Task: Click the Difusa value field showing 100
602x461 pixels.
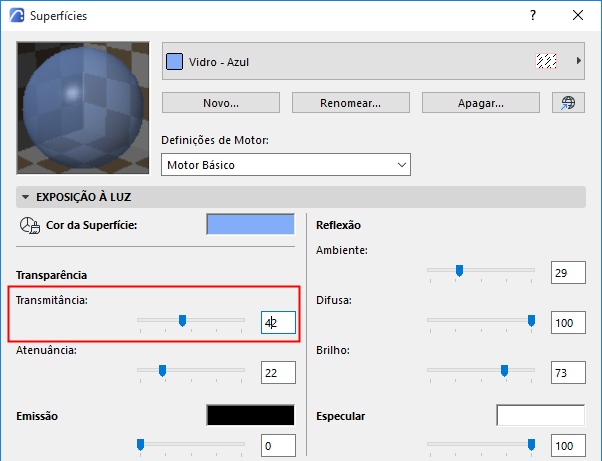Action: tap(568, 322)
